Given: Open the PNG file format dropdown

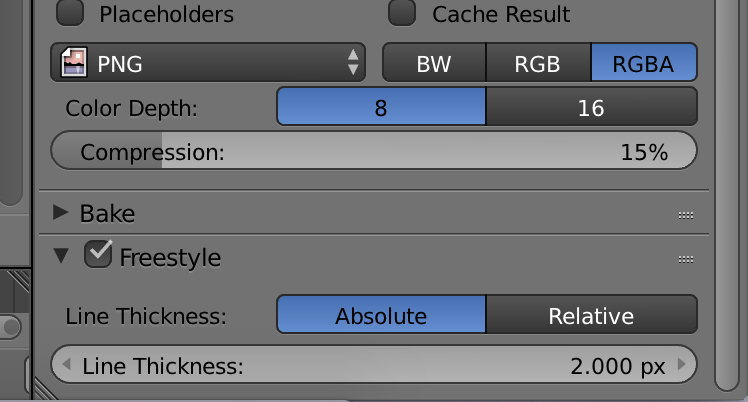Looking at the screenshot, I should pyautogui.click(x=208, y=64).
